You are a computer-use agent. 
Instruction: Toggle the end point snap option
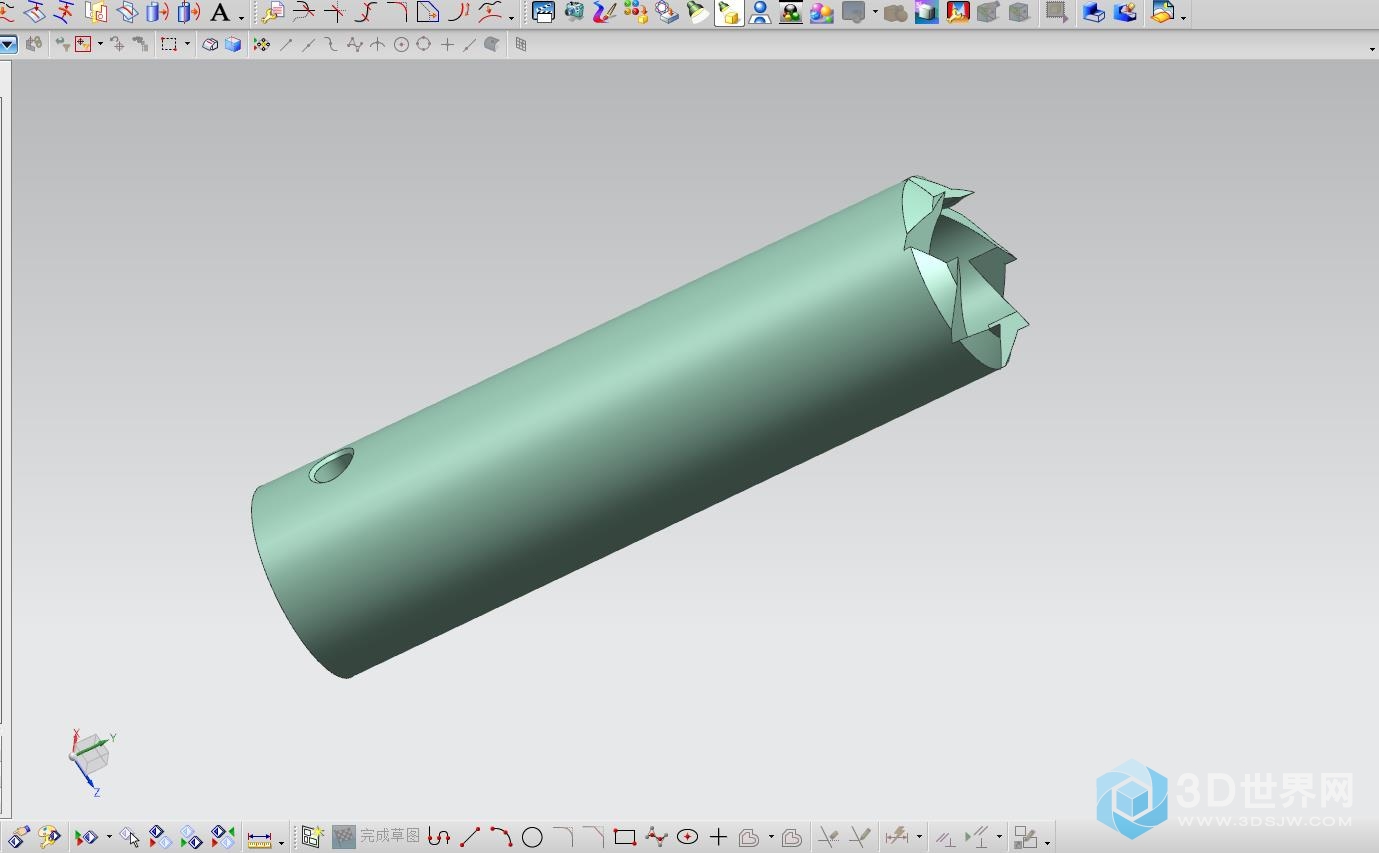286,44
